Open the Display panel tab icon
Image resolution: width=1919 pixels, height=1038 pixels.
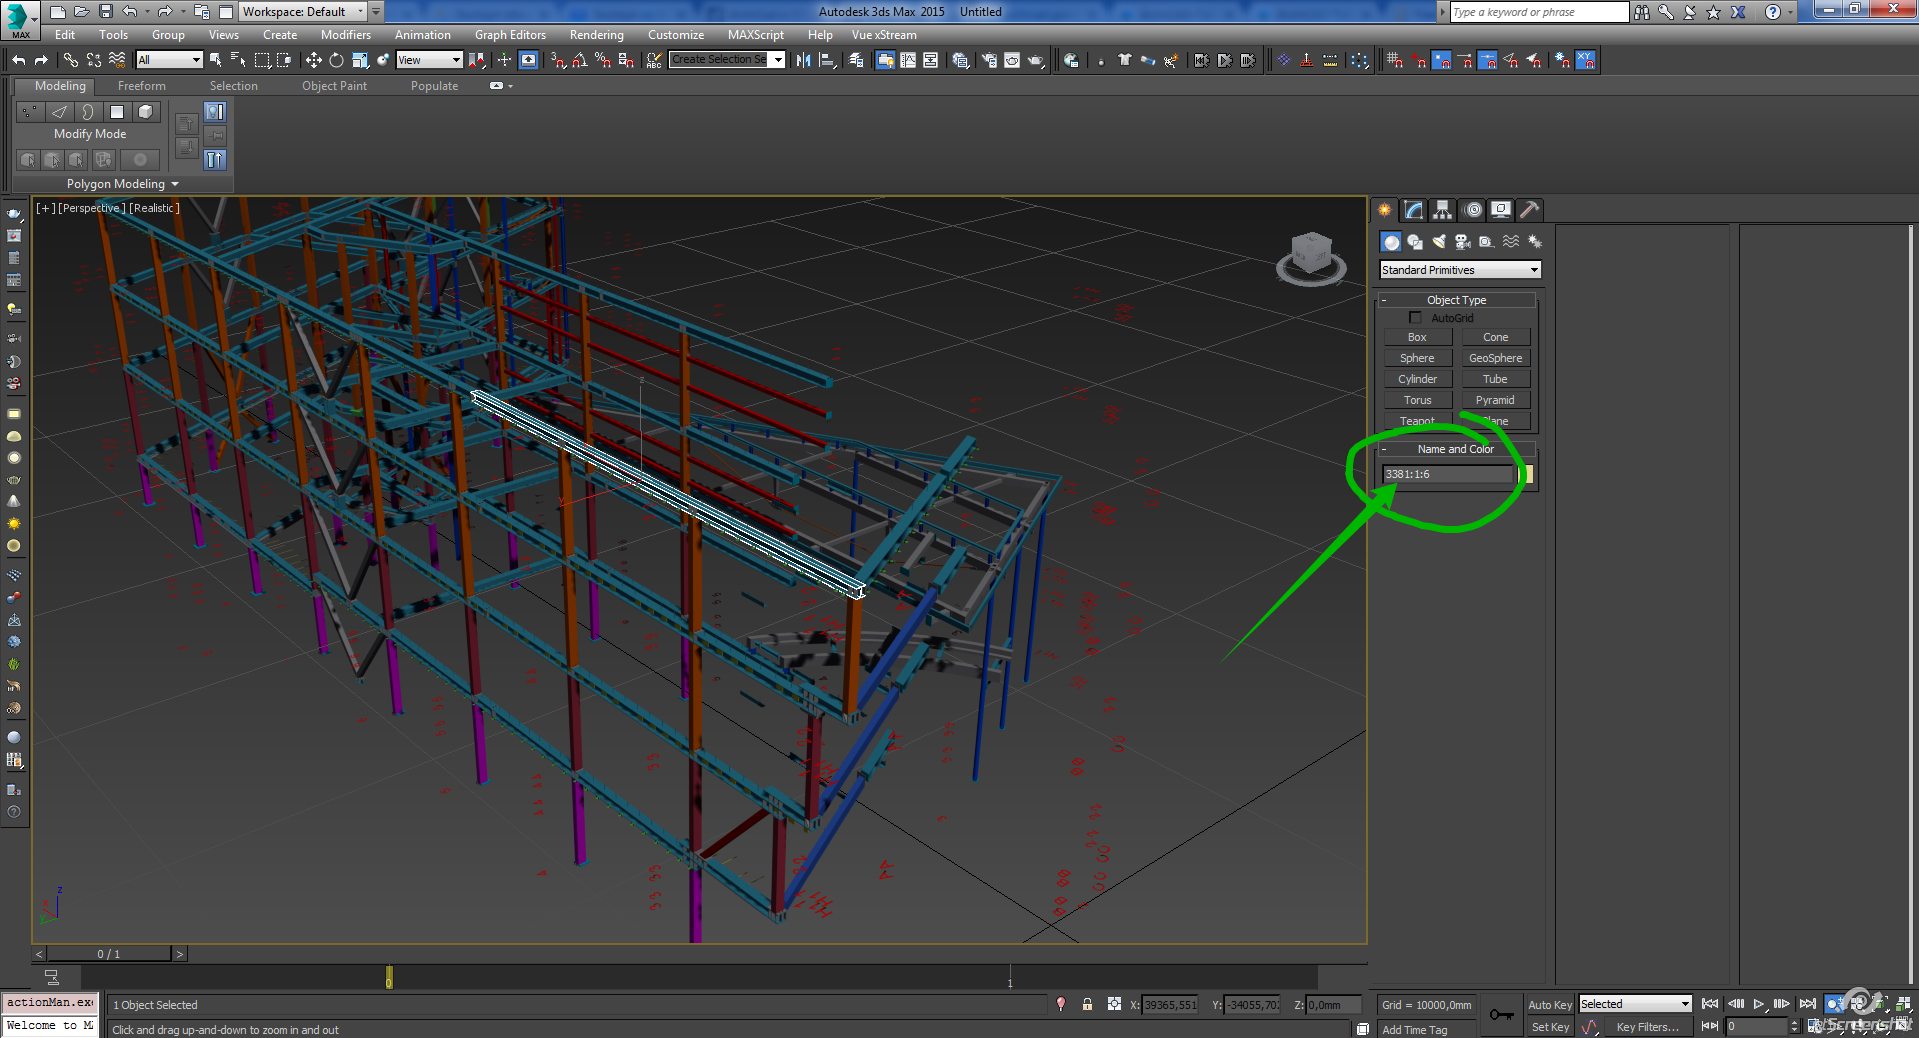(x=1501, y=210)
